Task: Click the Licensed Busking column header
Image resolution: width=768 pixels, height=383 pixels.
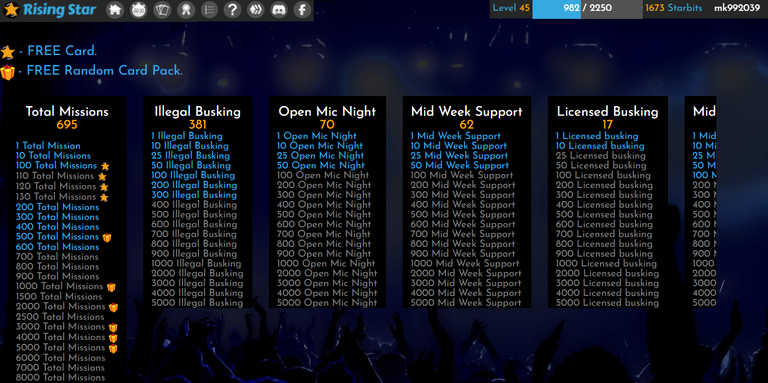Action: coord(607,112)
